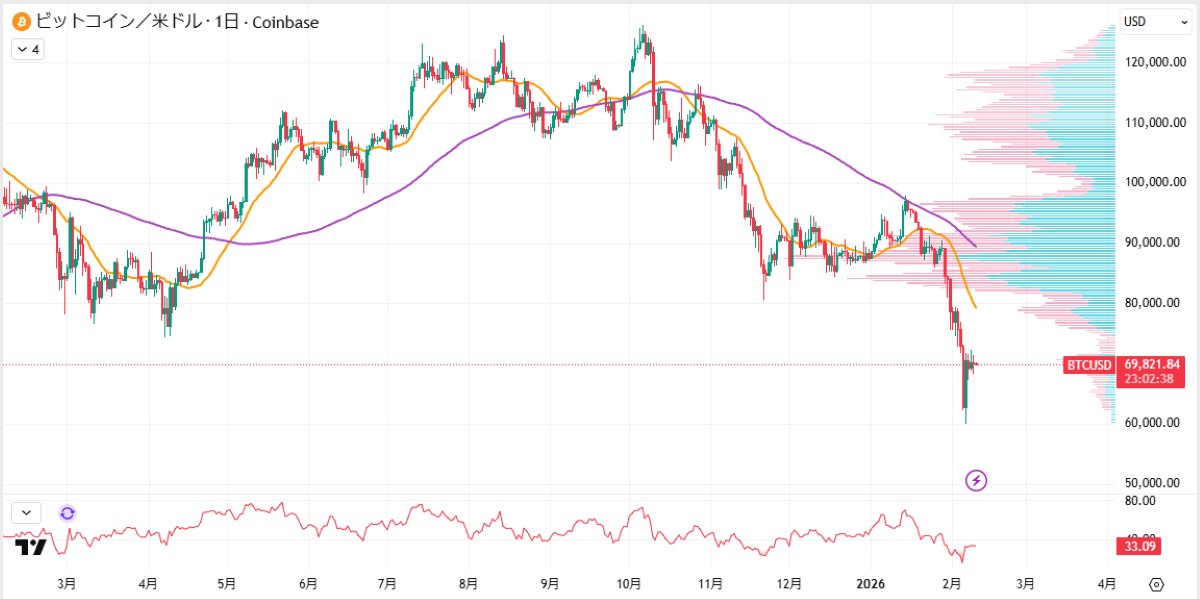
Task: Click the 10月 time axis label
Action: click(629, 583)
